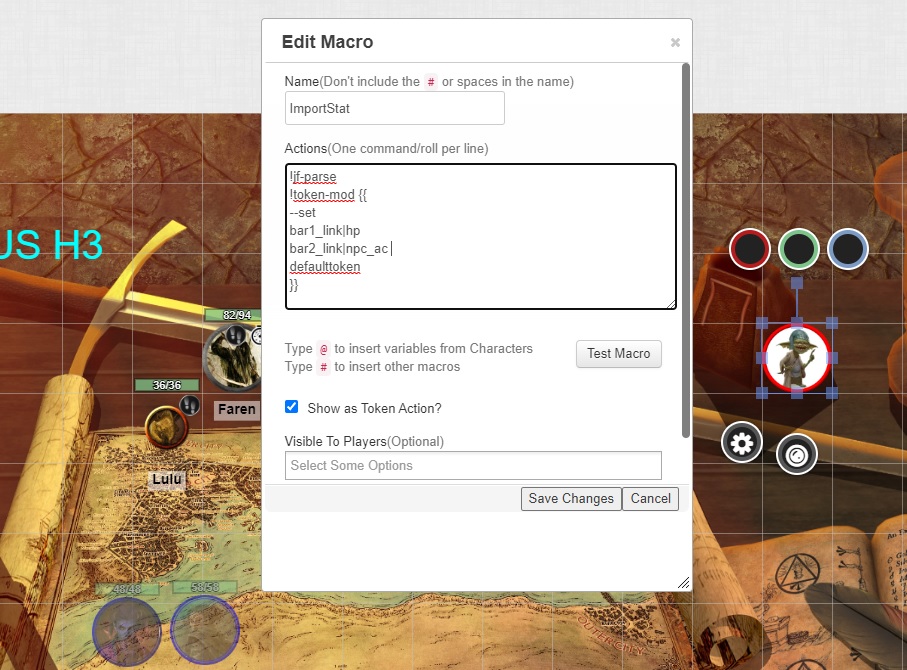Screen dimensions: 907x670
Task: Close the Edit Macro dialog with the X
Action: pyautogui.click(x=675, y=42)
